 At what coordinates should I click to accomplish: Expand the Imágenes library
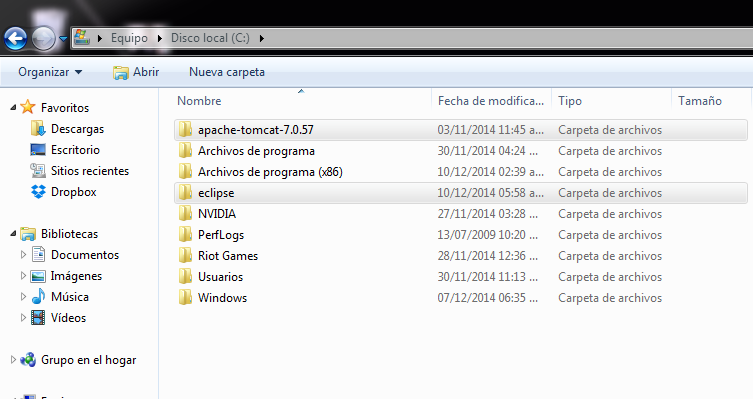tap(23, 276)
